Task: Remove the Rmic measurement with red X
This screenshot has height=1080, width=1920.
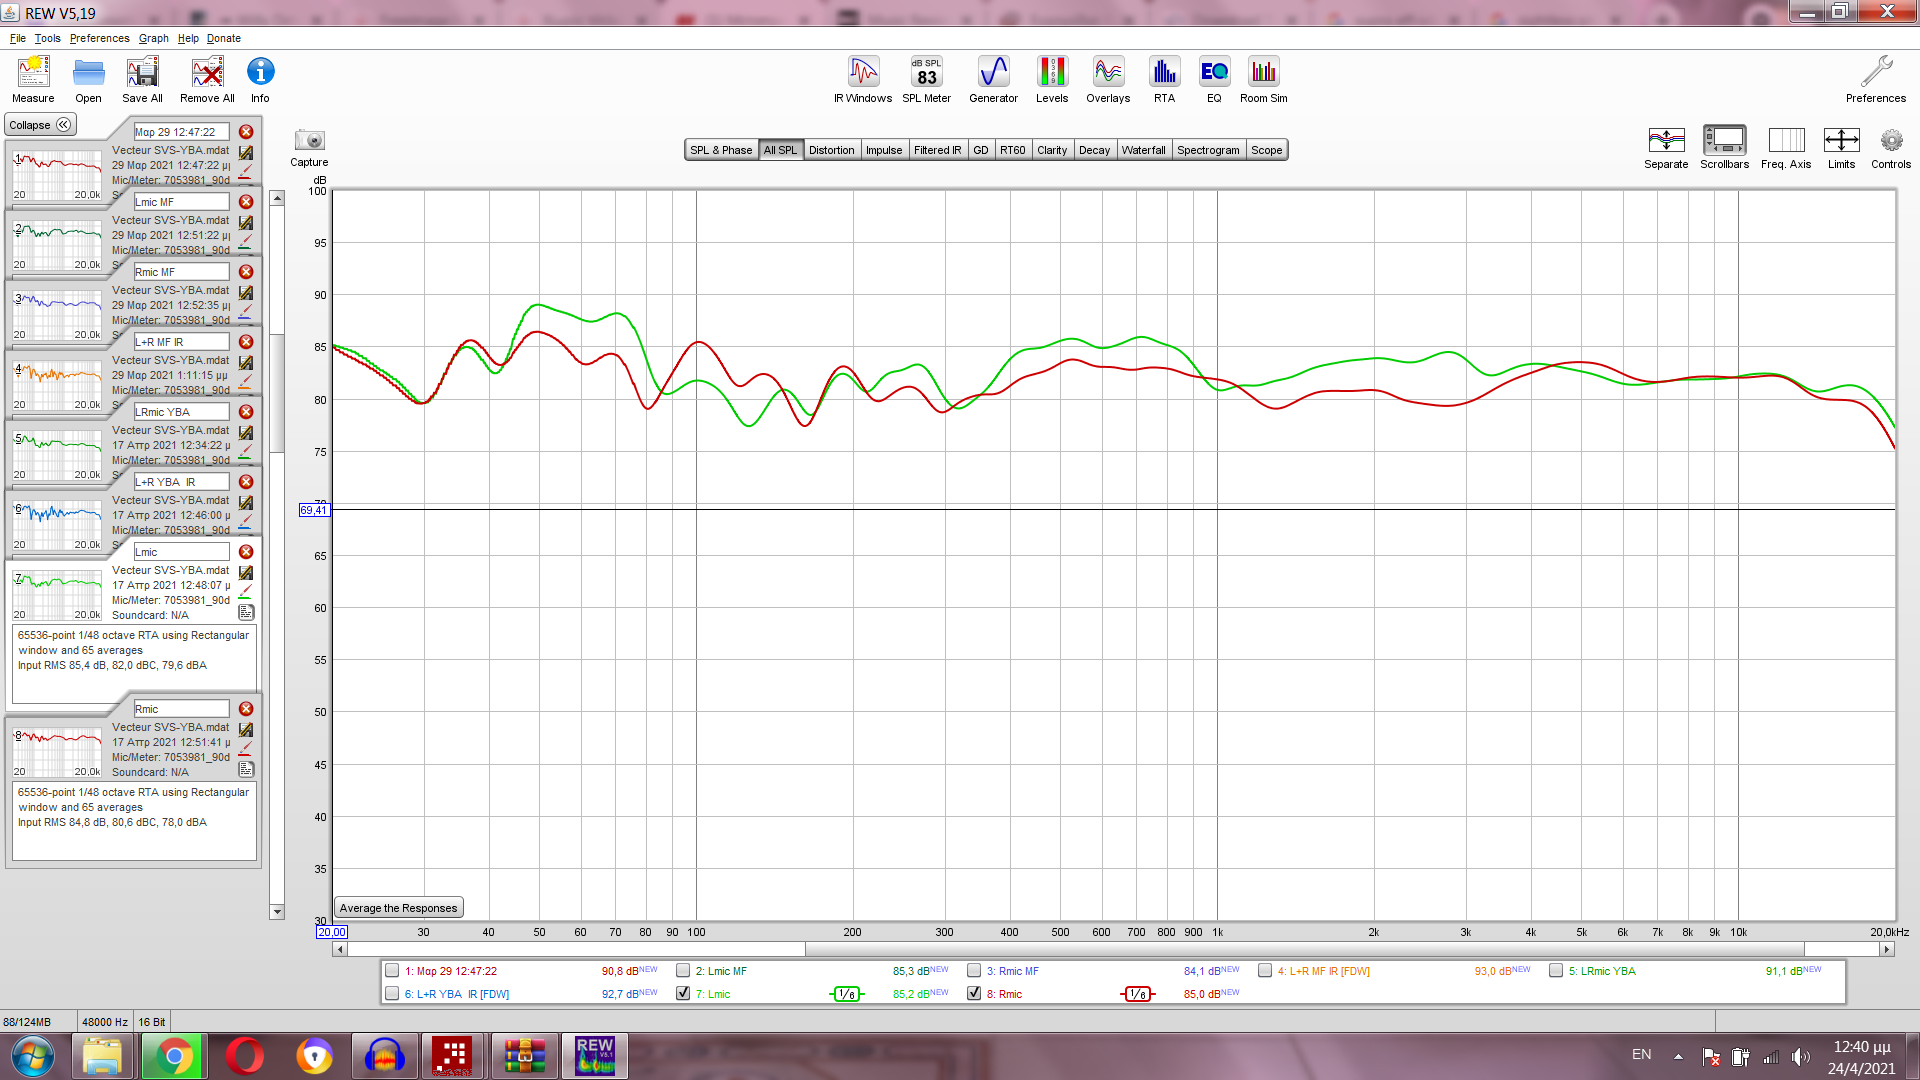Action: tap(246, 709)
